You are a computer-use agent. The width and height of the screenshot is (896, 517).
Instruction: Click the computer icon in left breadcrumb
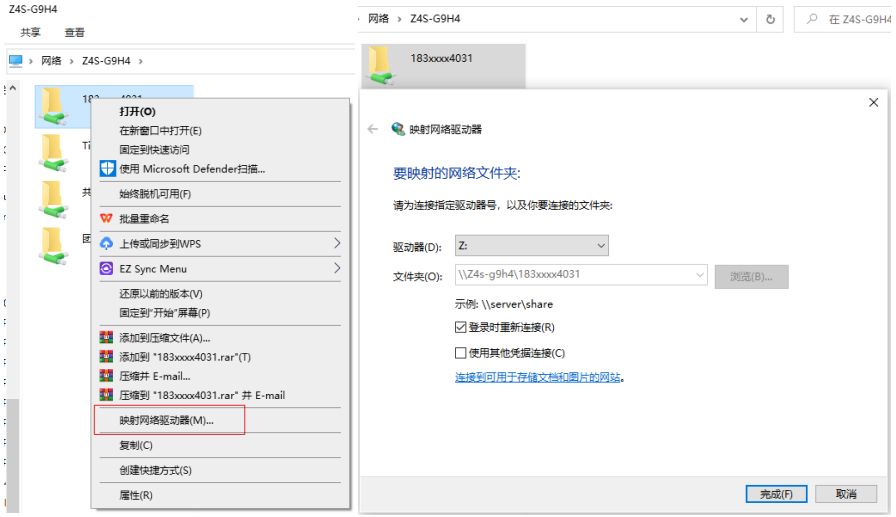tap(15, 61)
